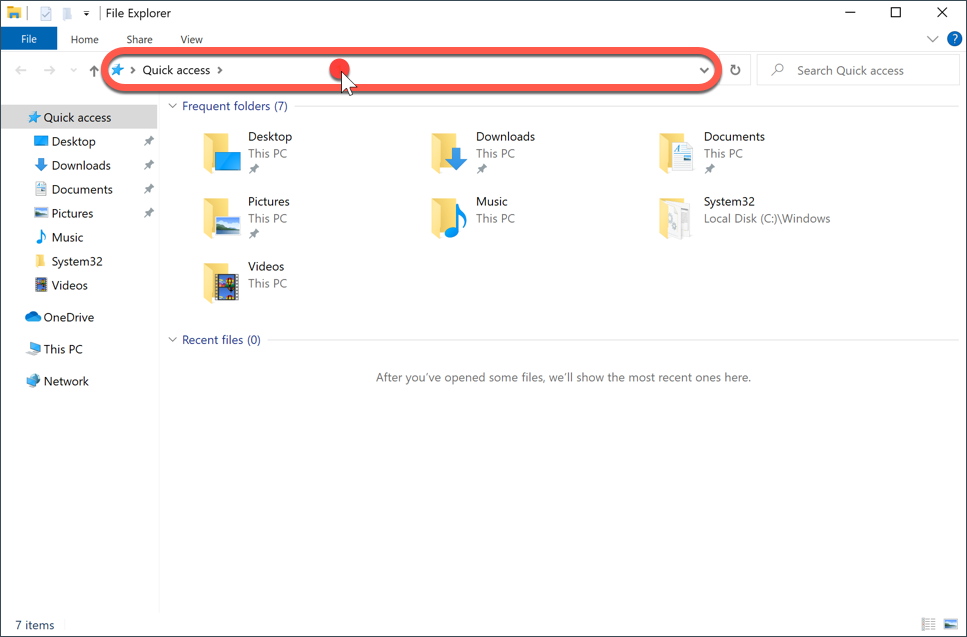Image resolution: width=967 pixels, height=637 pixels.
Task: Select Quick access in the navigation pane
Action: click(x=79, y=117)
